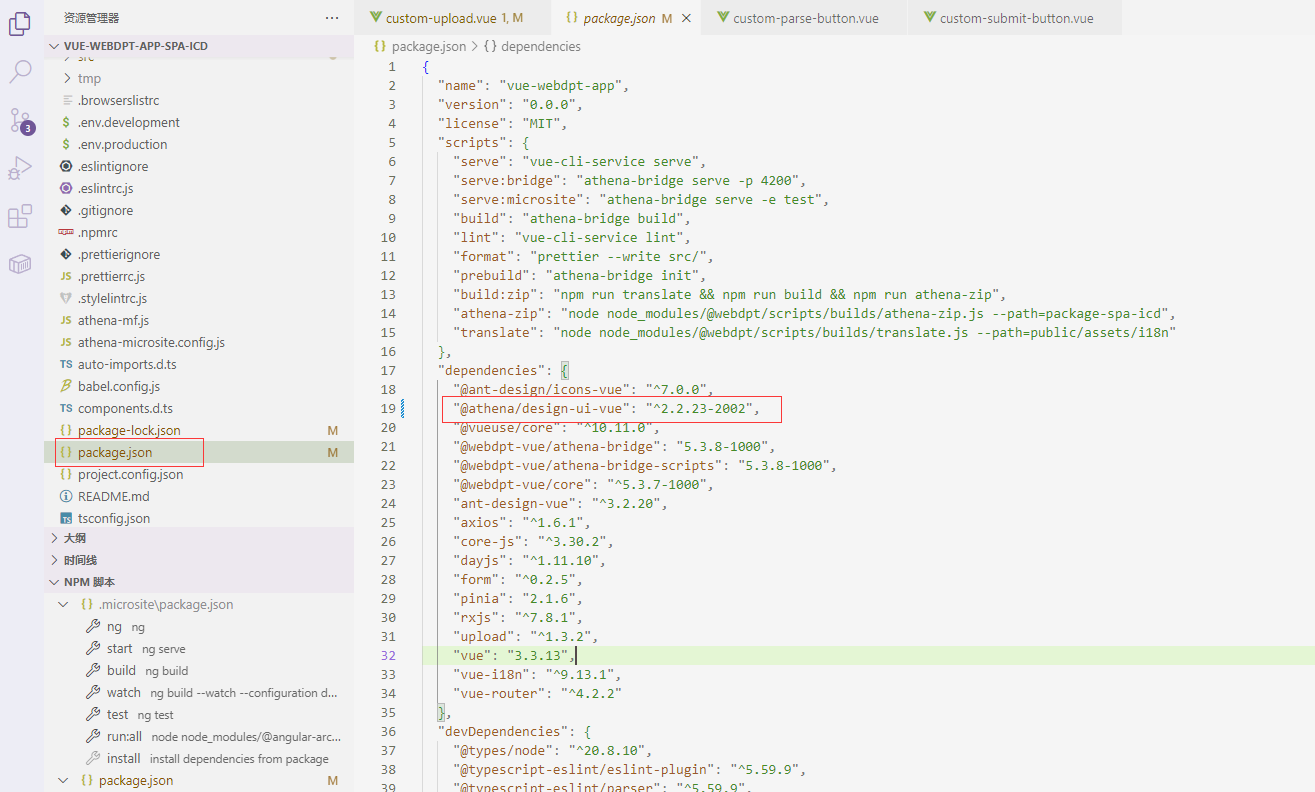Open .prettierignore file
The height and width of the screenshot is (792, 1315).
[118, 255]
